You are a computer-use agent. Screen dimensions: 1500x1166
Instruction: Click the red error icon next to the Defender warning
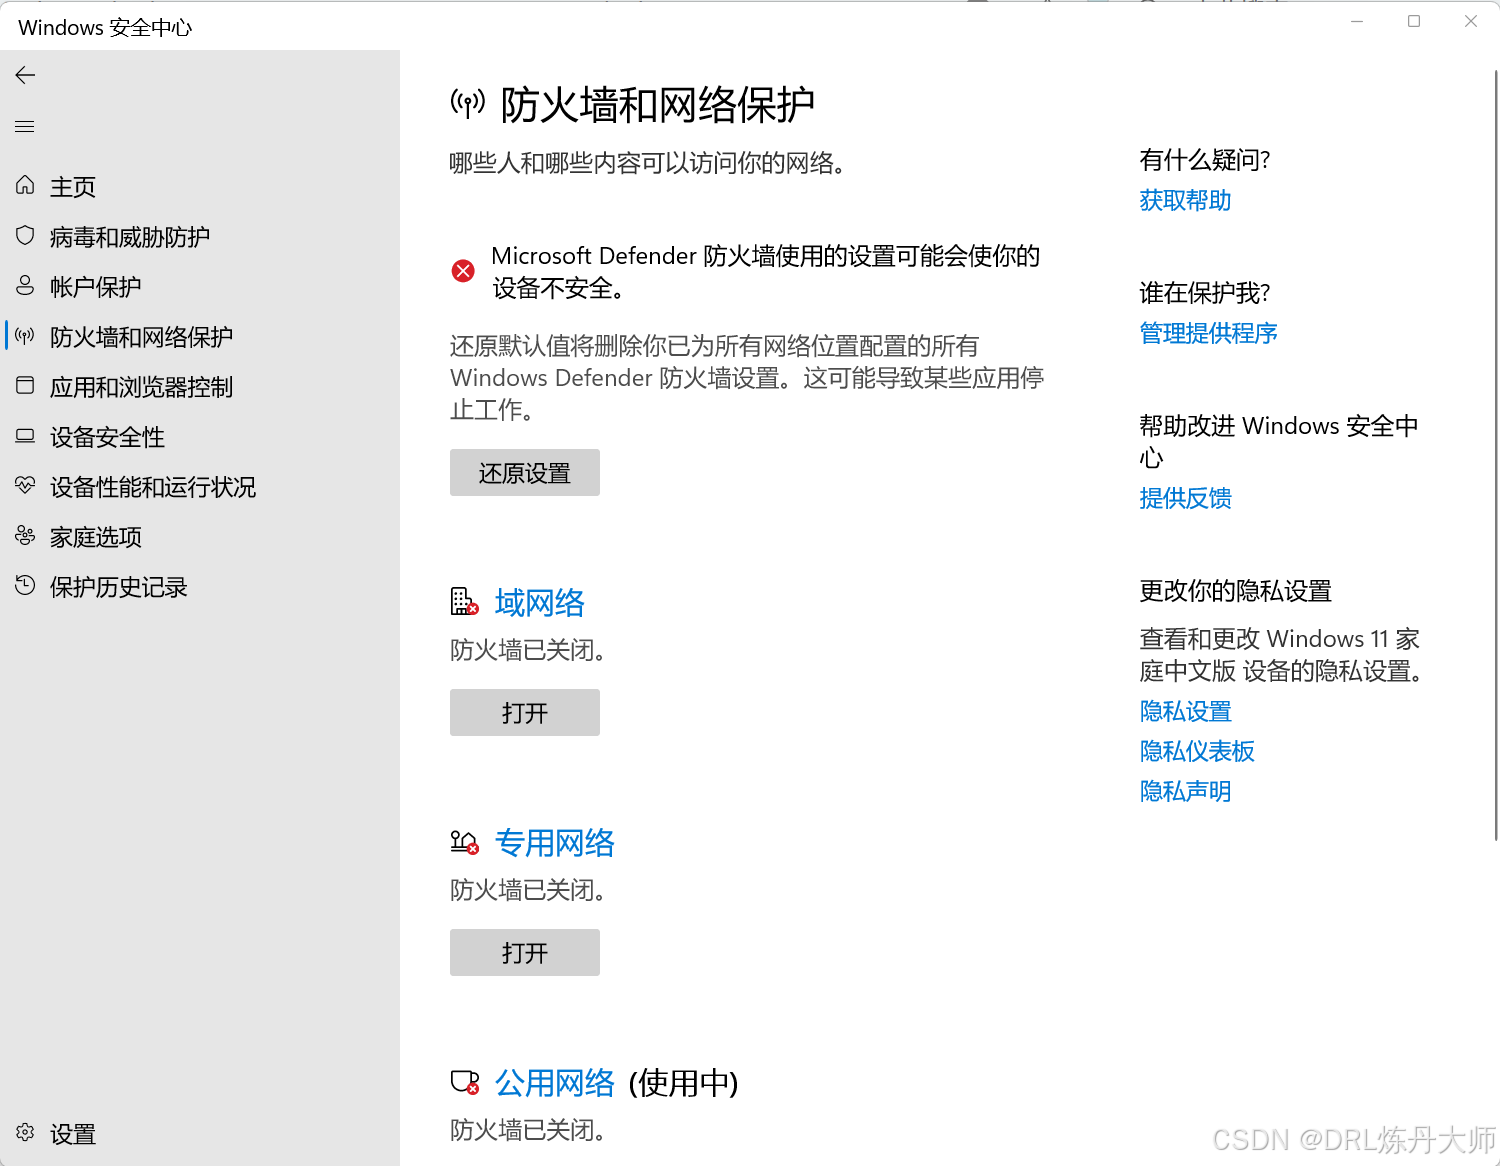463,271
